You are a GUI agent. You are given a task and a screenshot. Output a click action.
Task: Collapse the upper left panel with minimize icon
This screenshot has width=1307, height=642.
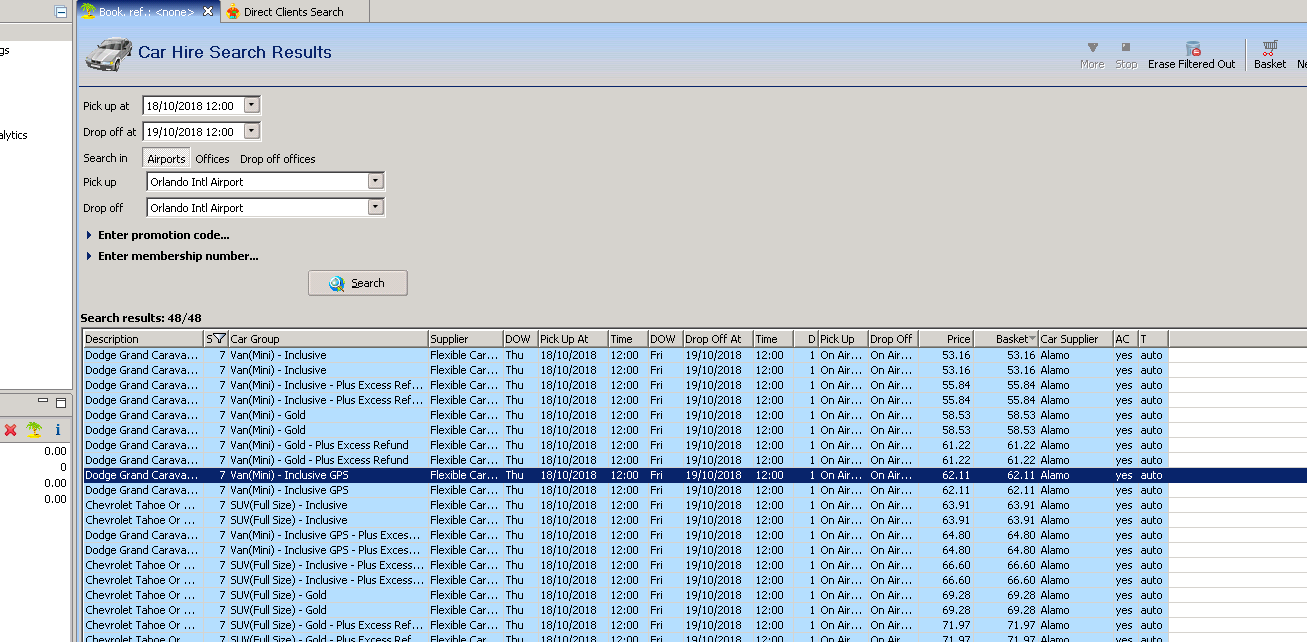pos(61,12)
